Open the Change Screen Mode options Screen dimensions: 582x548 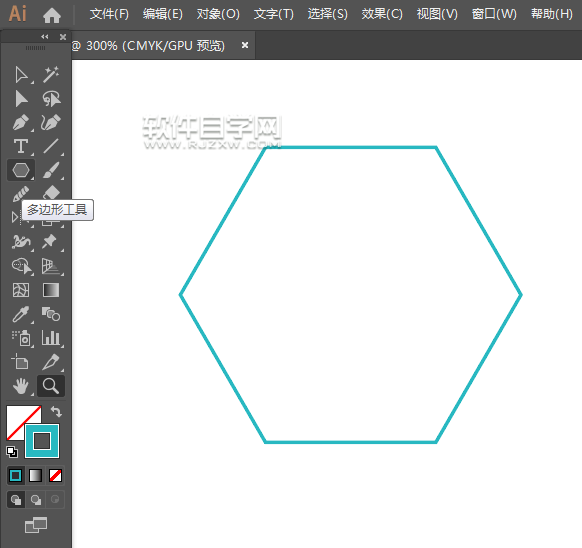[36, 525]
